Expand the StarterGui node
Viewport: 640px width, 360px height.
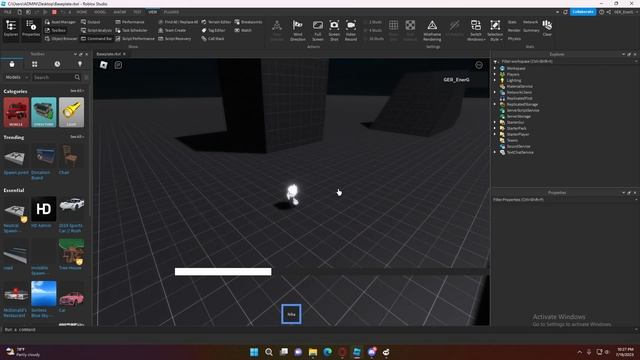tap(495, 122)
